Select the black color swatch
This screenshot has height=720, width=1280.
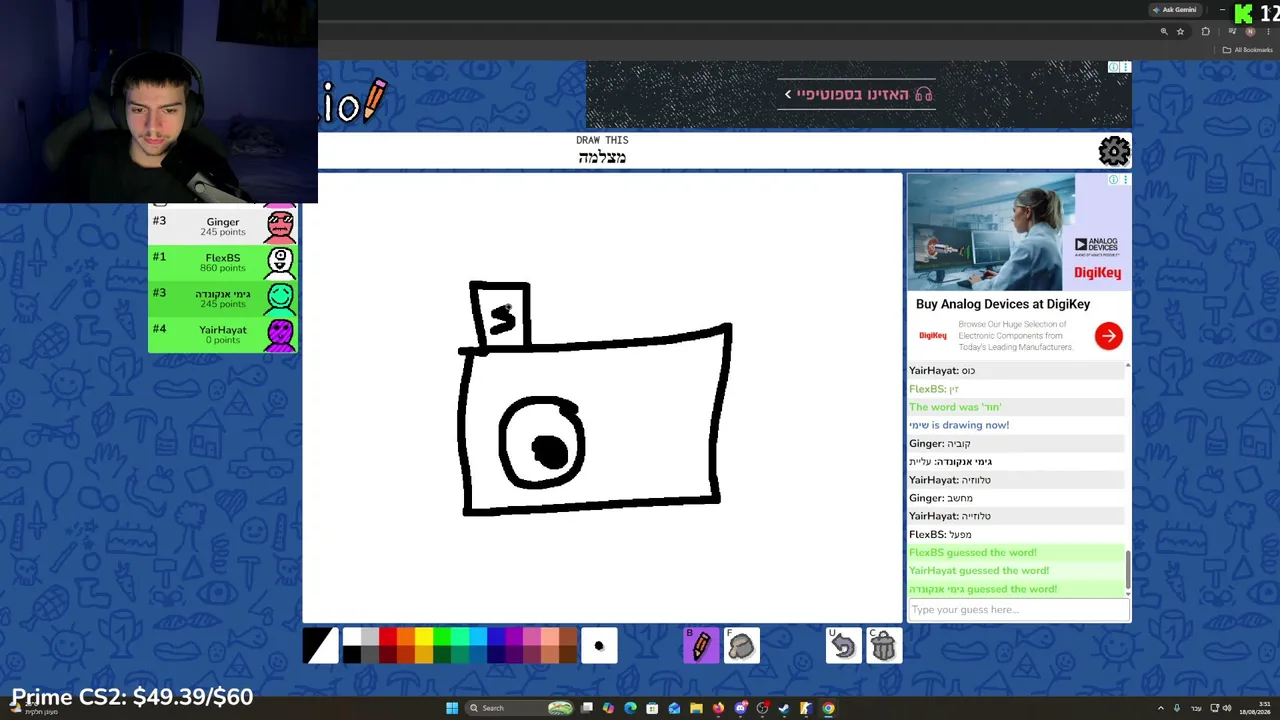pyautogui.click(x=352, y=655)
